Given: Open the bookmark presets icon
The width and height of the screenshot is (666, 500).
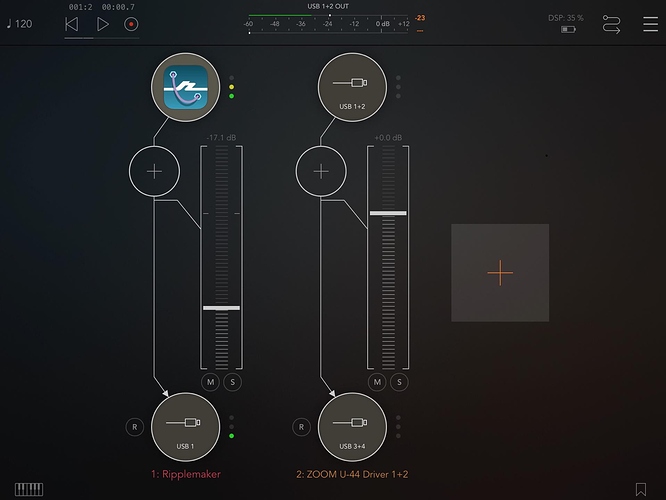Looking at the screenshot, I should 641,489.
